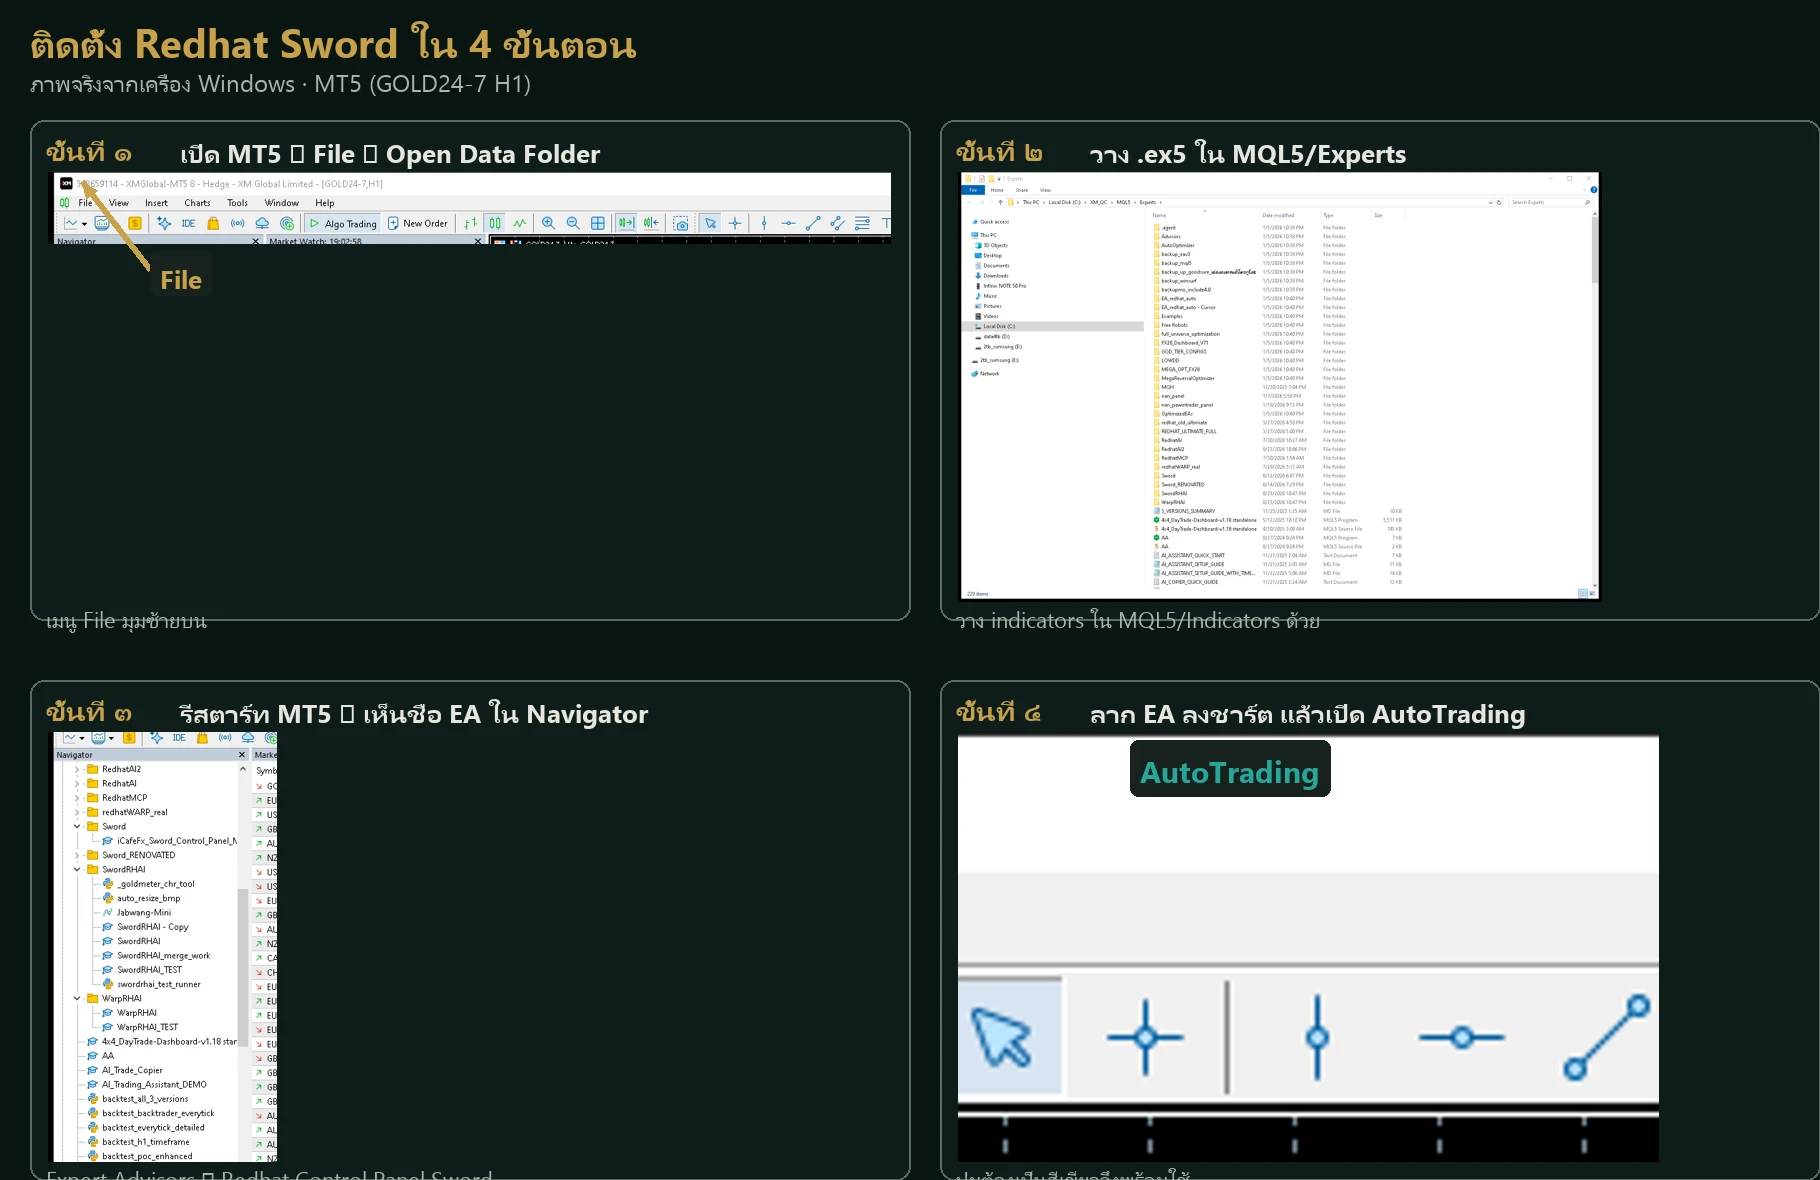Select the enlarged trendline tool
This screenshot has height=1180, width=1820.
click(x=1606, y=1037)
